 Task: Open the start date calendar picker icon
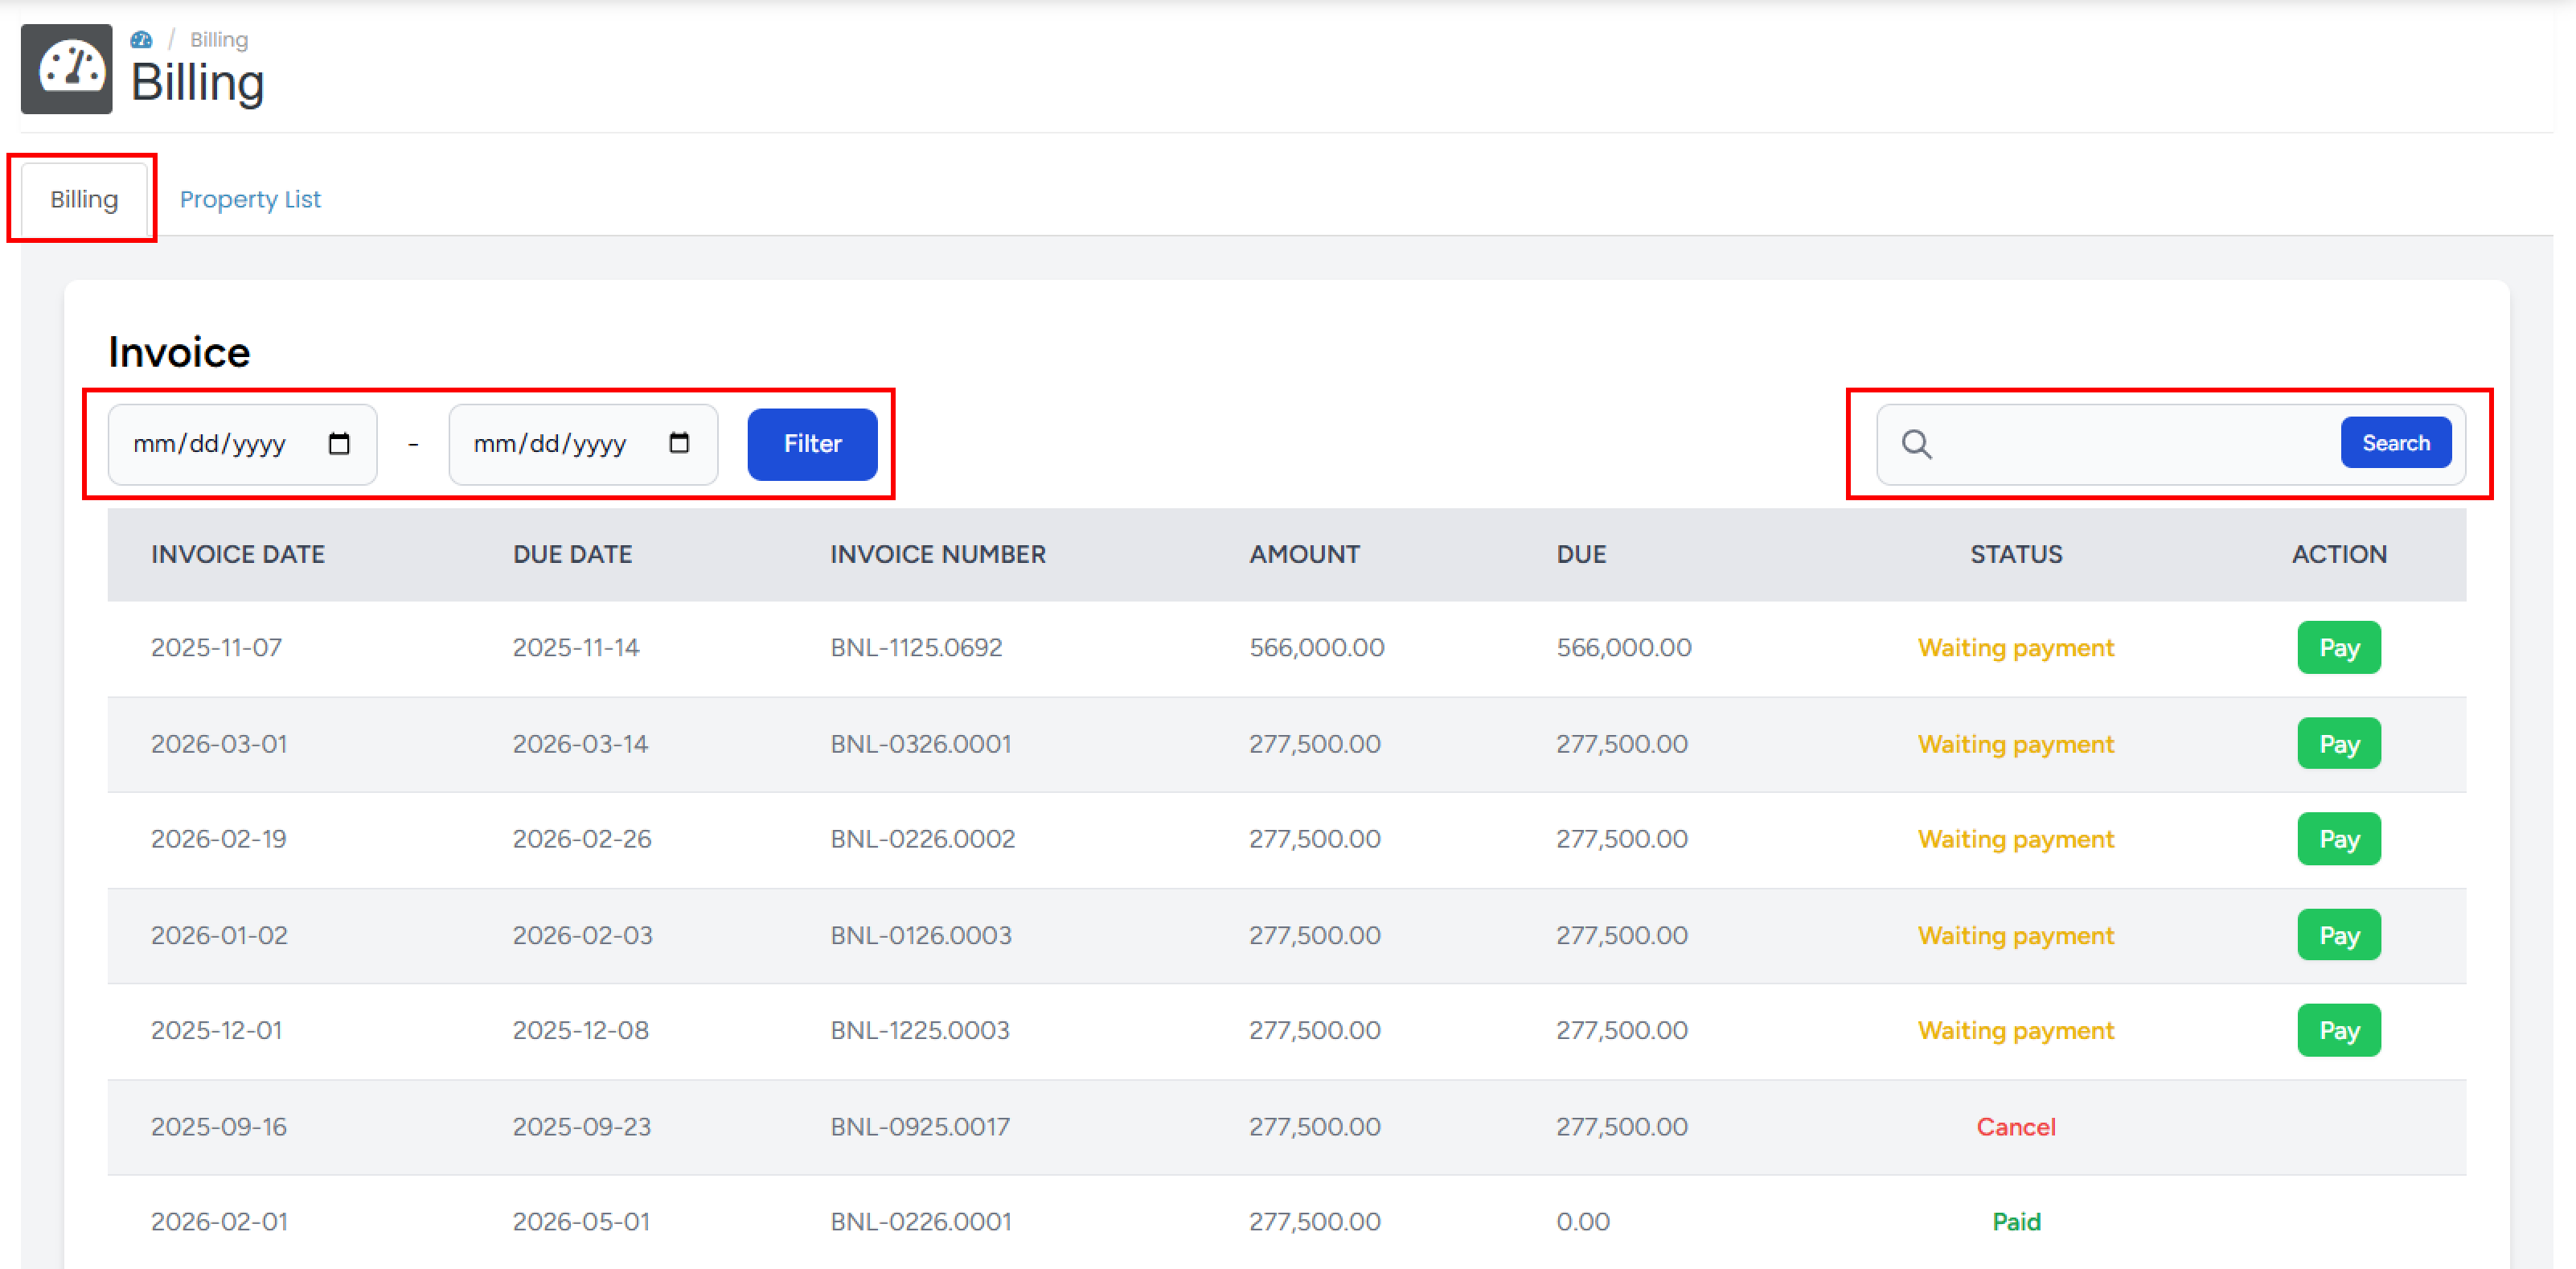(x=339, y=443)
